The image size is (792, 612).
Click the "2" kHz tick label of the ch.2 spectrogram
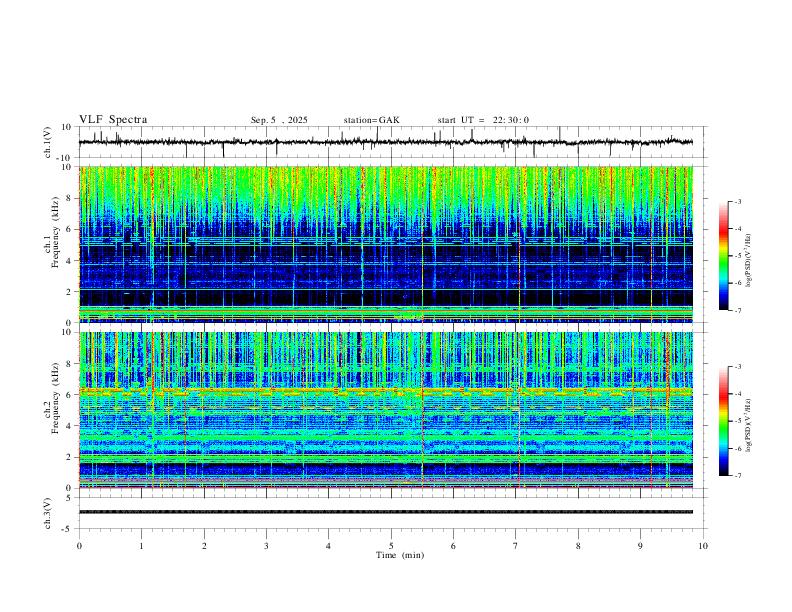(70, 457)
